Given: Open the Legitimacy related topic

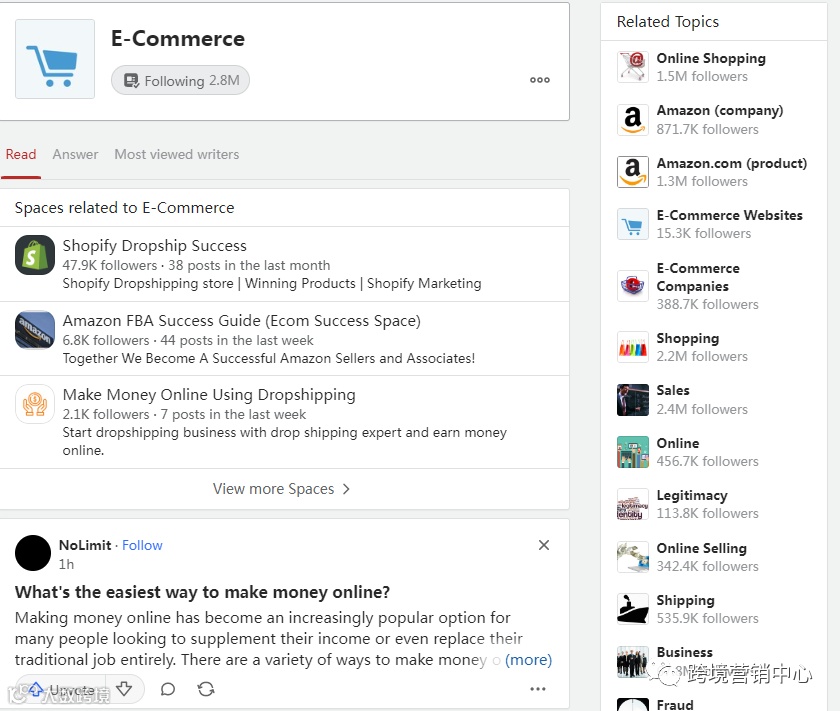Looking at the screenshot, I should (x=692, y=496).
